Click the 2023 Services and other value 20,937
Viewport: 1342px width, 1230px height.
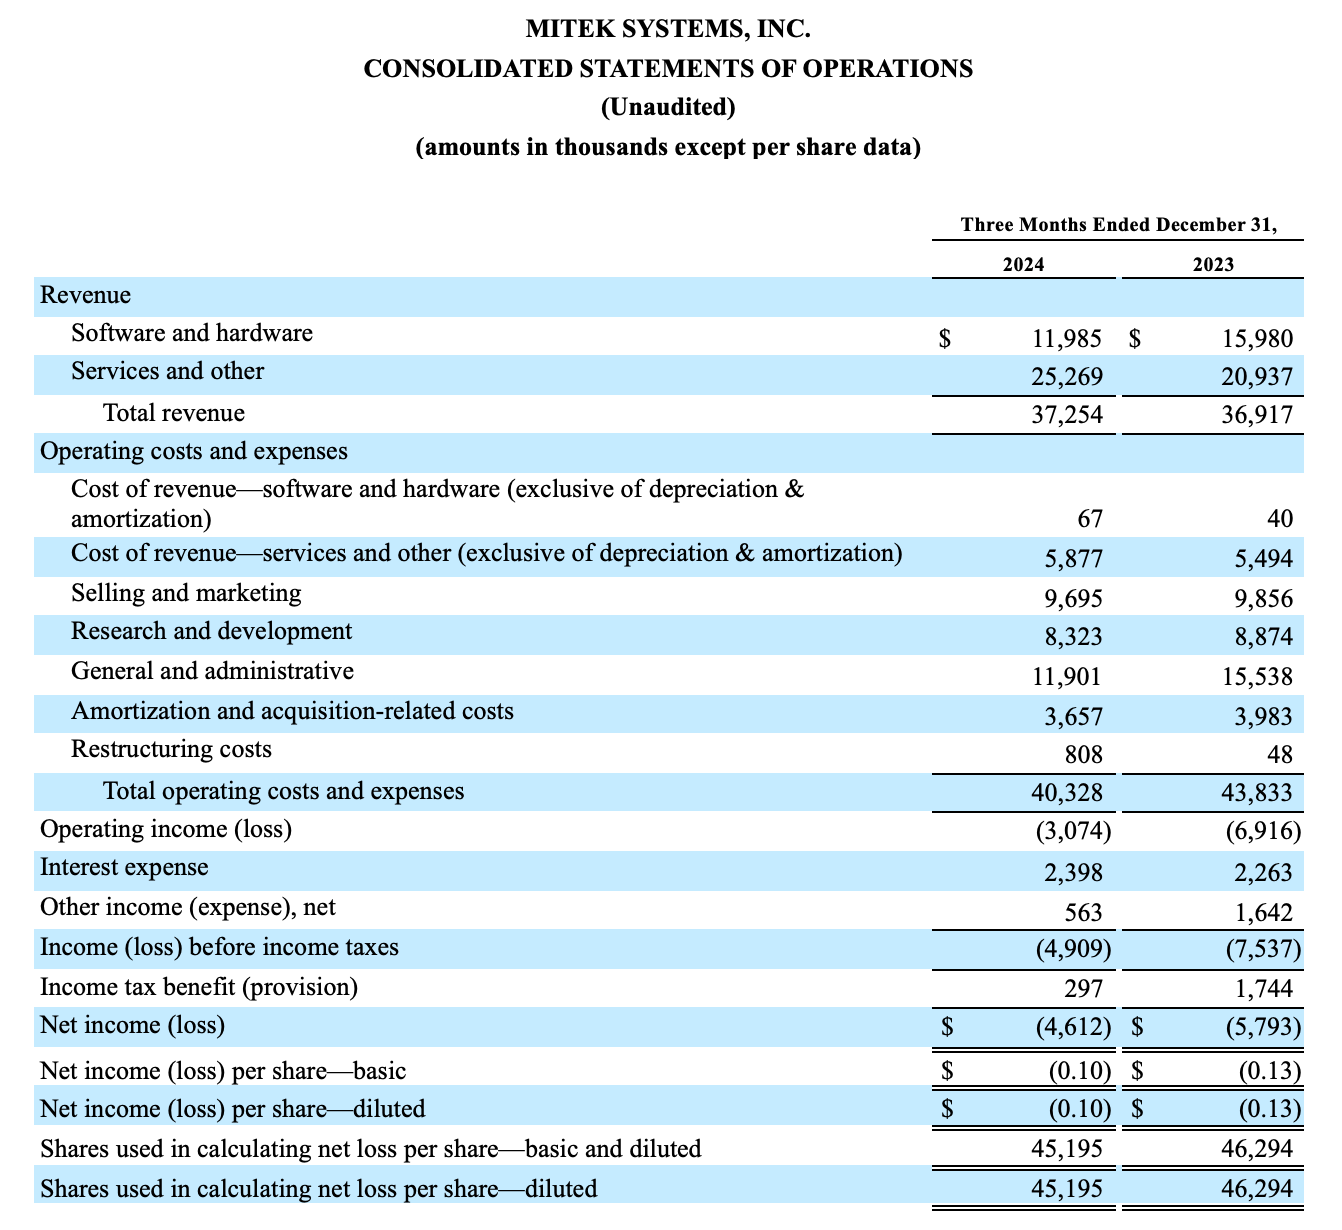(x=1256, y=377)
